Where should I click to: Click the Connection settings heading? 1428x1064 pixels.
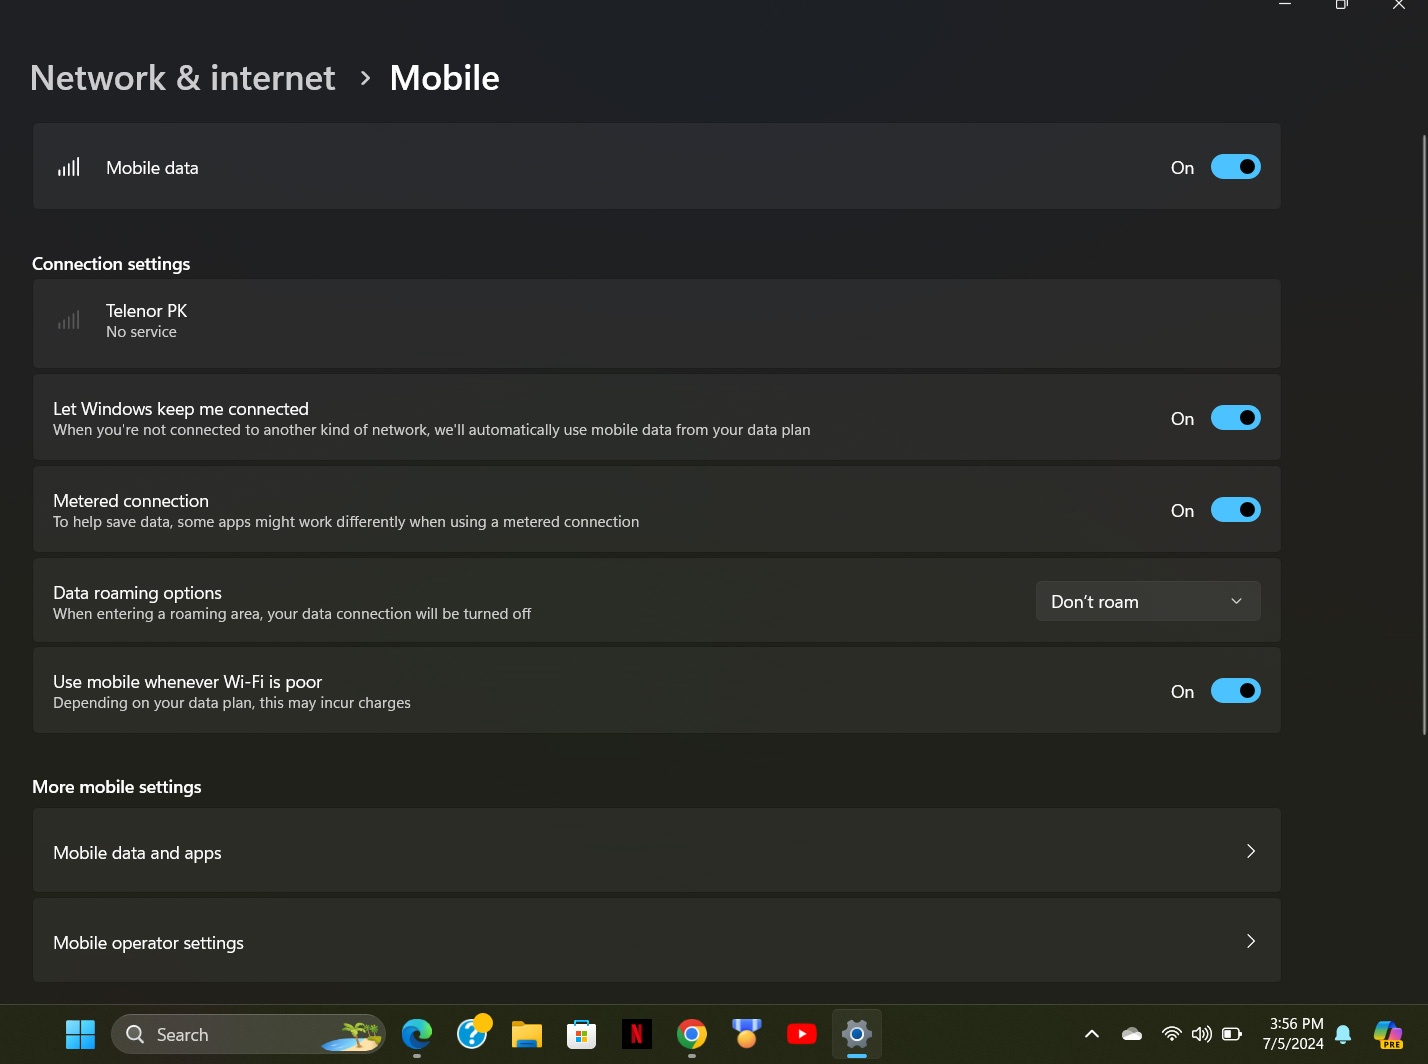click(x=111, y=264)
